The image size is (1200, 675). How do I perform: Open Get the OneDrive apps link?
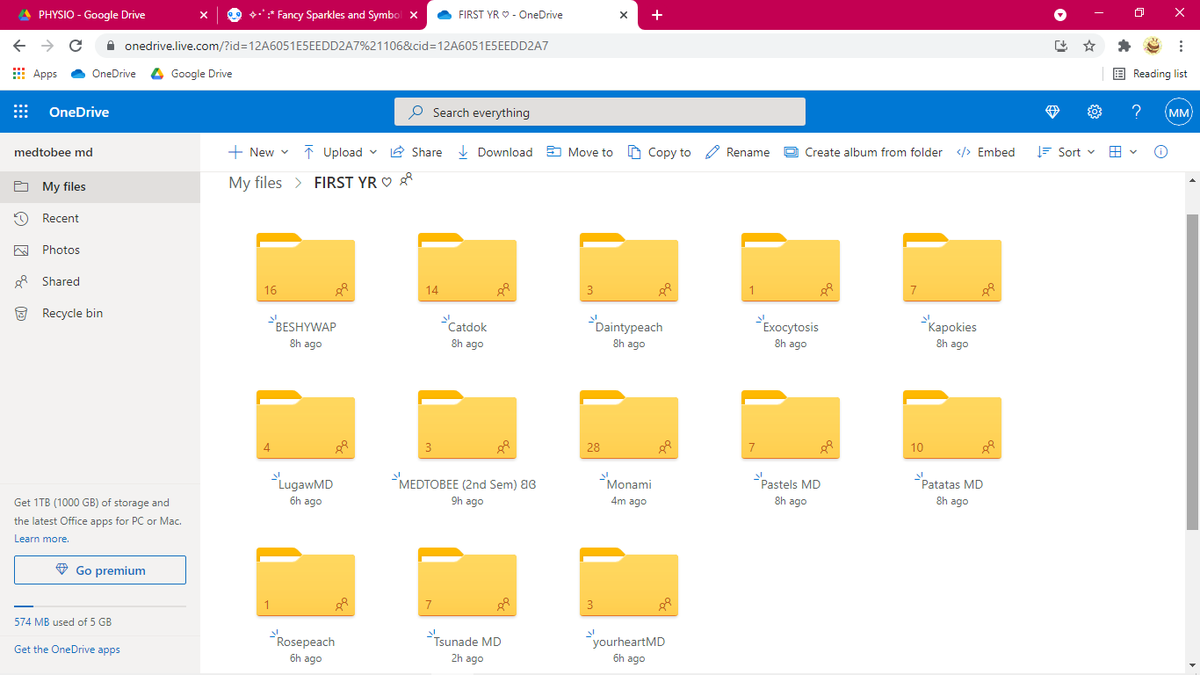(67, 649)
